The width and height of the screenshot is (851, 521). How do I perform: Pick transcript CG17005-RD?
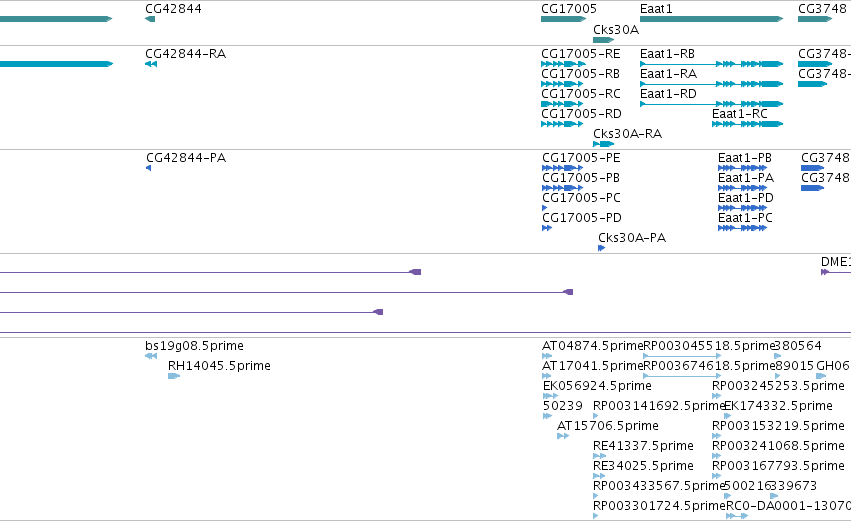point(581,113)
